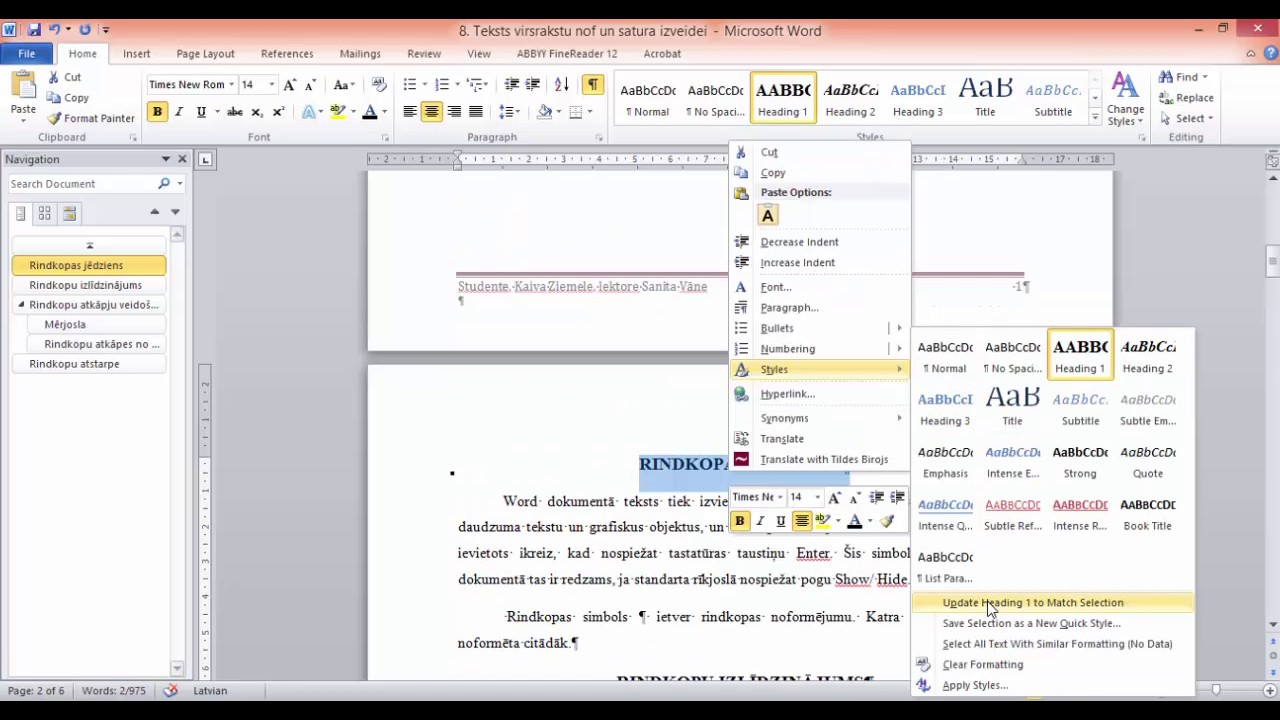Open the ribbon Font size dropdown
Viewport: 1280px width, 720px height.
[272, 85]
